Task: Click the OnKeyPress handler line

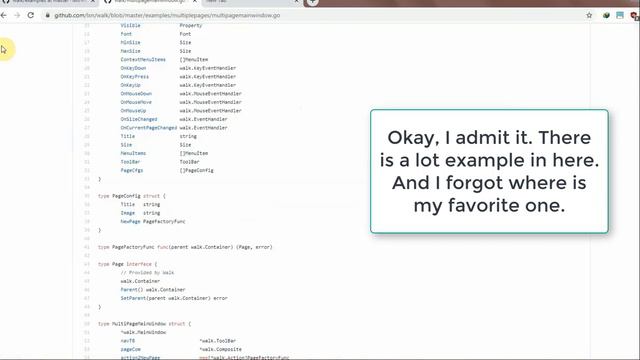Action: pos(178,77)
